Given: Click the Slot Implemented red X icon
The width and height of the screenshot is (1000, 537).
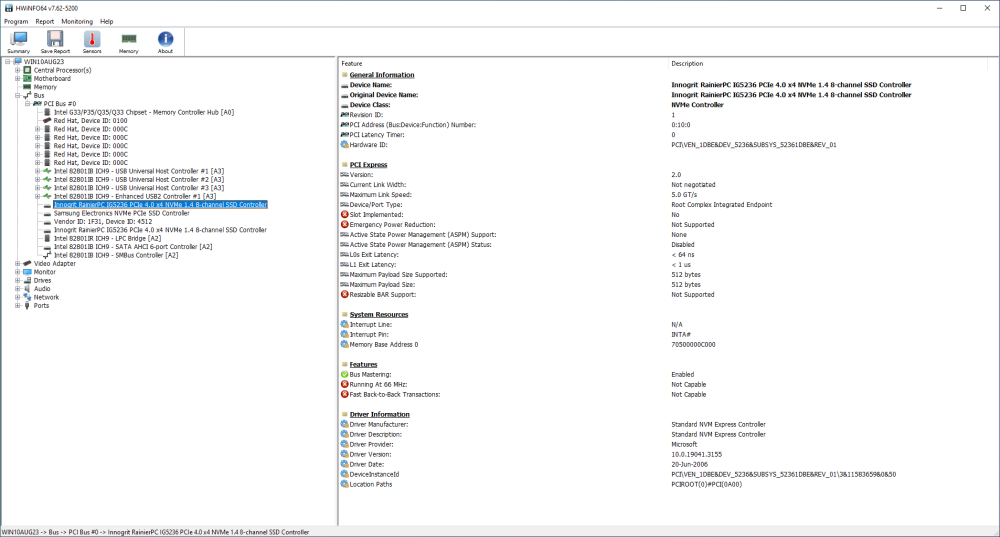Looking at the screenshot, I should (x=344, y=215).
